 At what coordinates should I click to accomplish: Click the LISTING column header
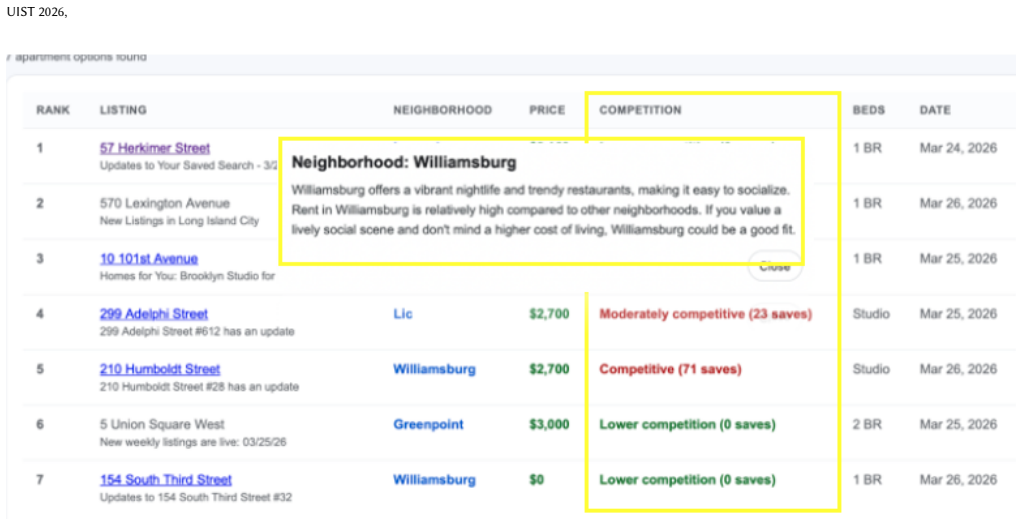point(123,110)
